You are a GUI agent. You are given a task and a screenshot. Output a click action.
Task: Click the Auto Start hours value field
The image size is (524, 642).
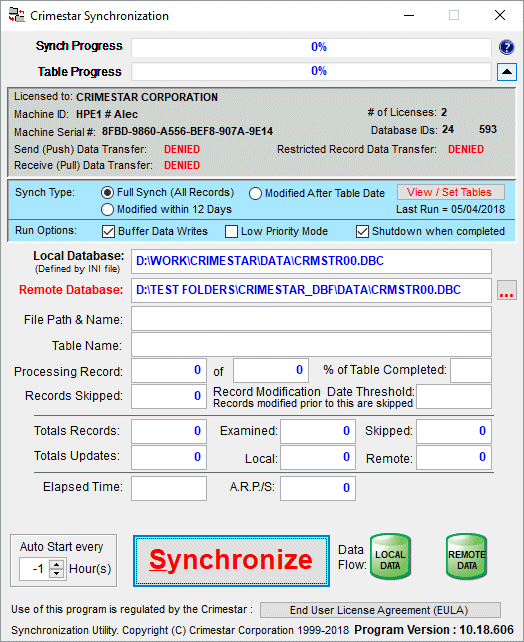pyautogui.click(x=34, y=569)
